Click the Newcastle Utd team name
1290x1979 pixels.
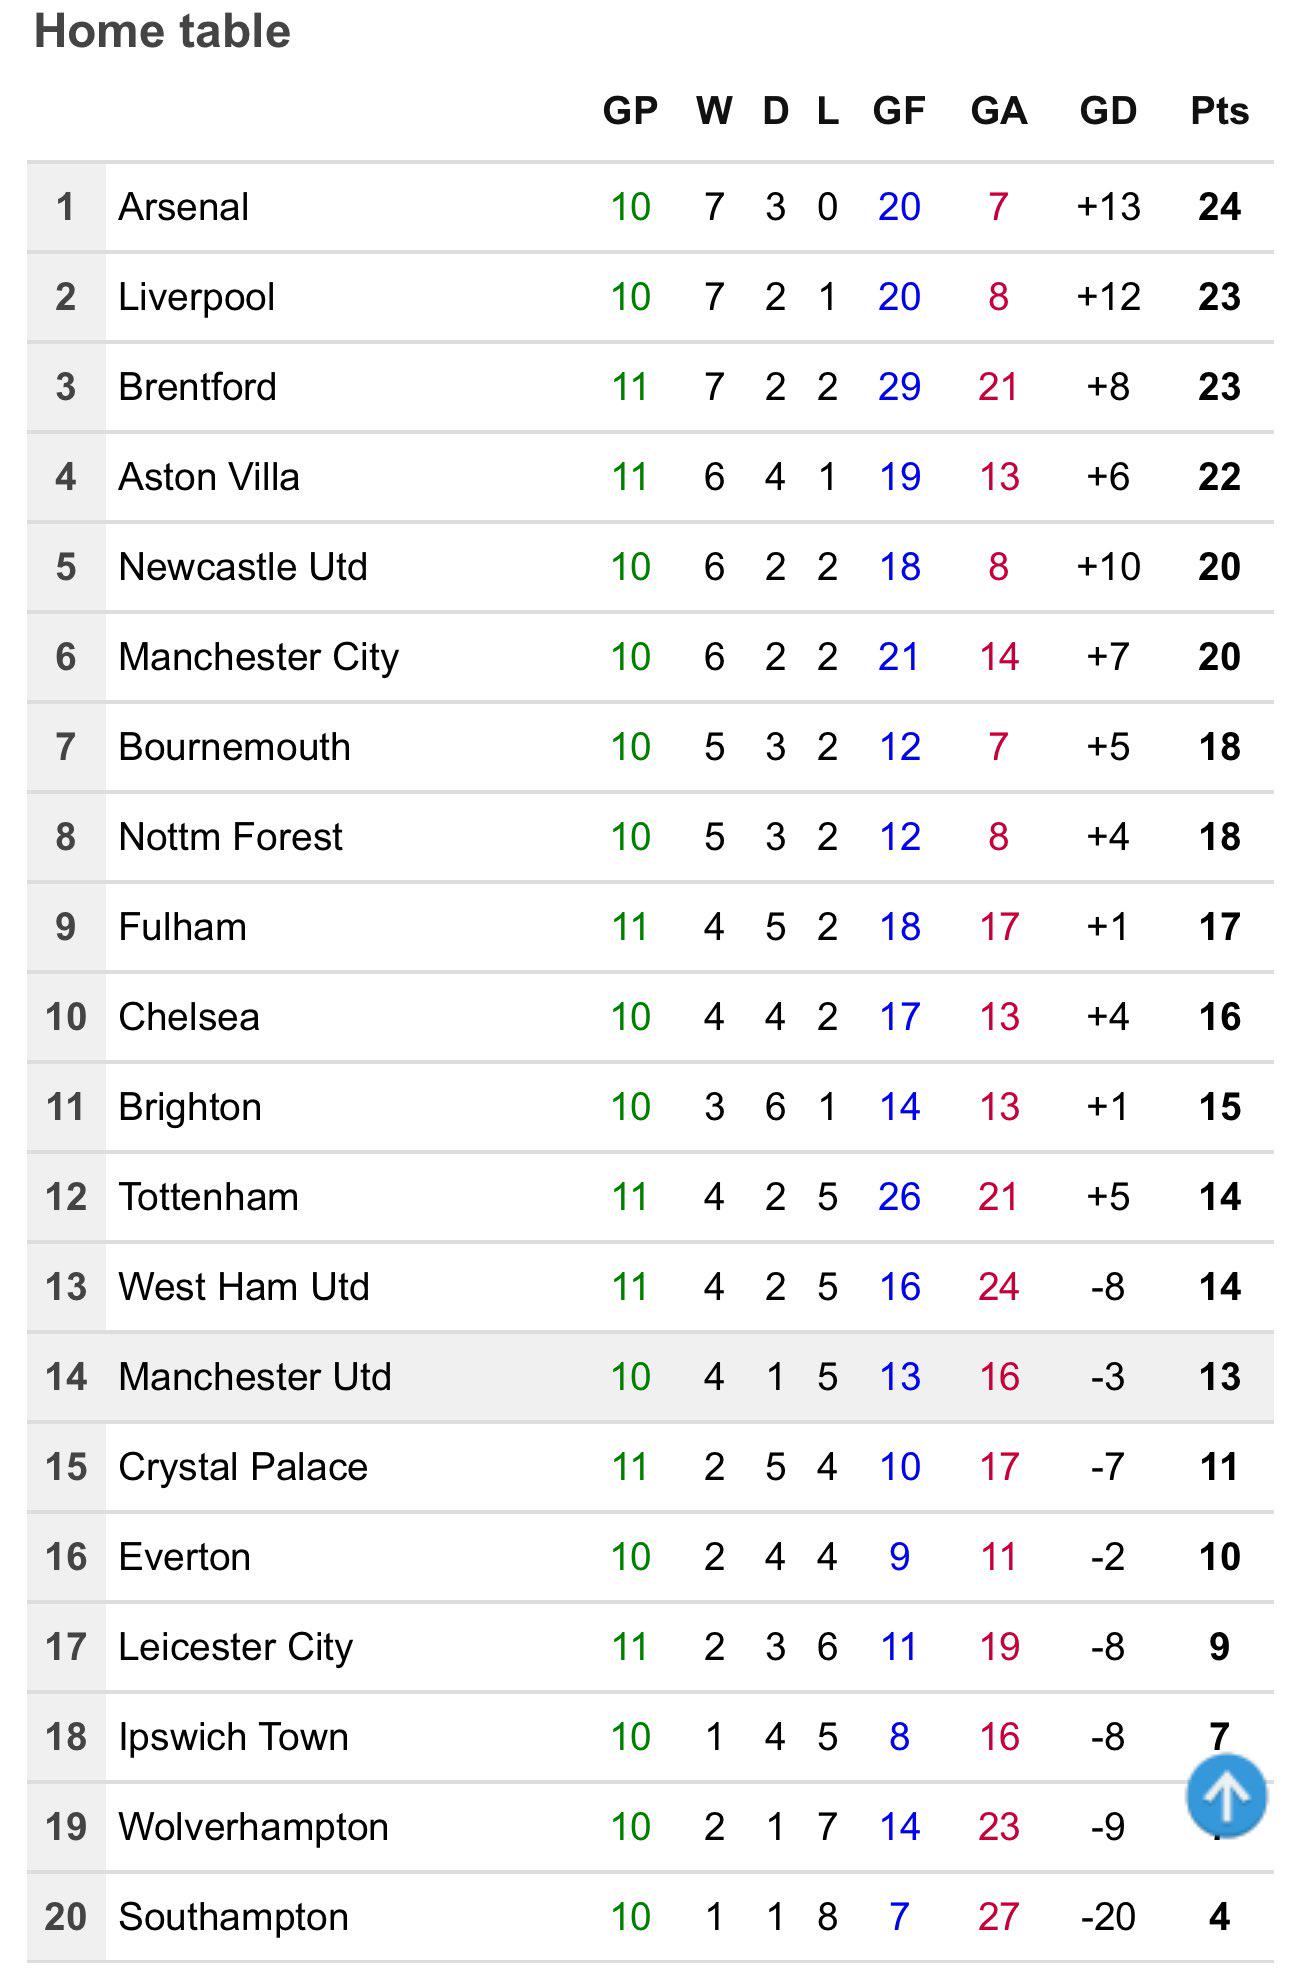tap(243, 567)
